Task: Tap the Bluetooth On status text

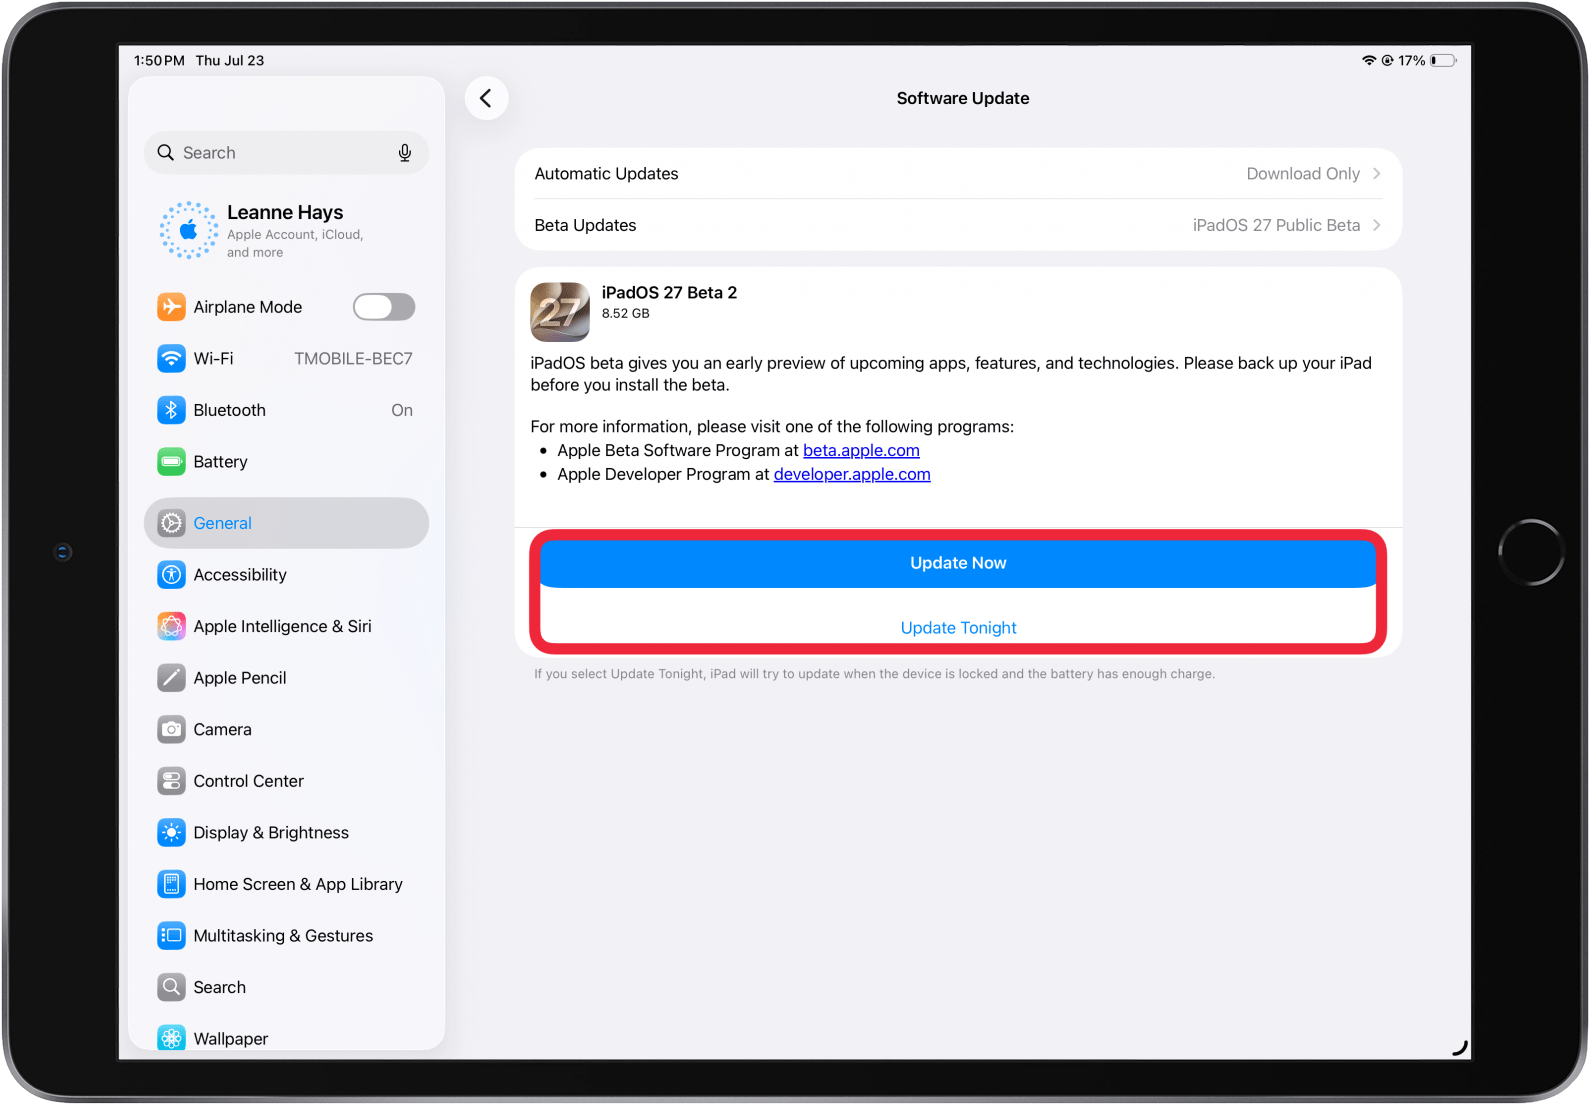Action: pos(402,410)
